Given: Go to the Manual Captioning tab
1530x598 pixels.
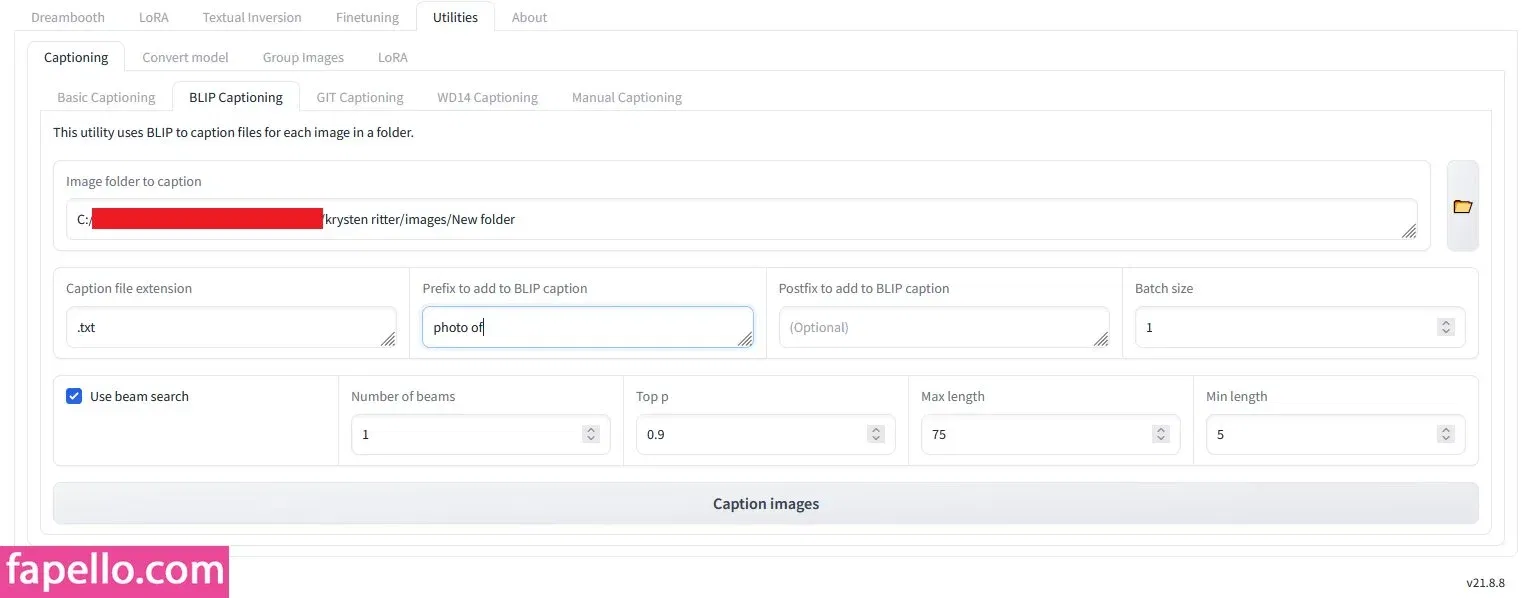Looking at the screenshot, I should pos(626,97).
